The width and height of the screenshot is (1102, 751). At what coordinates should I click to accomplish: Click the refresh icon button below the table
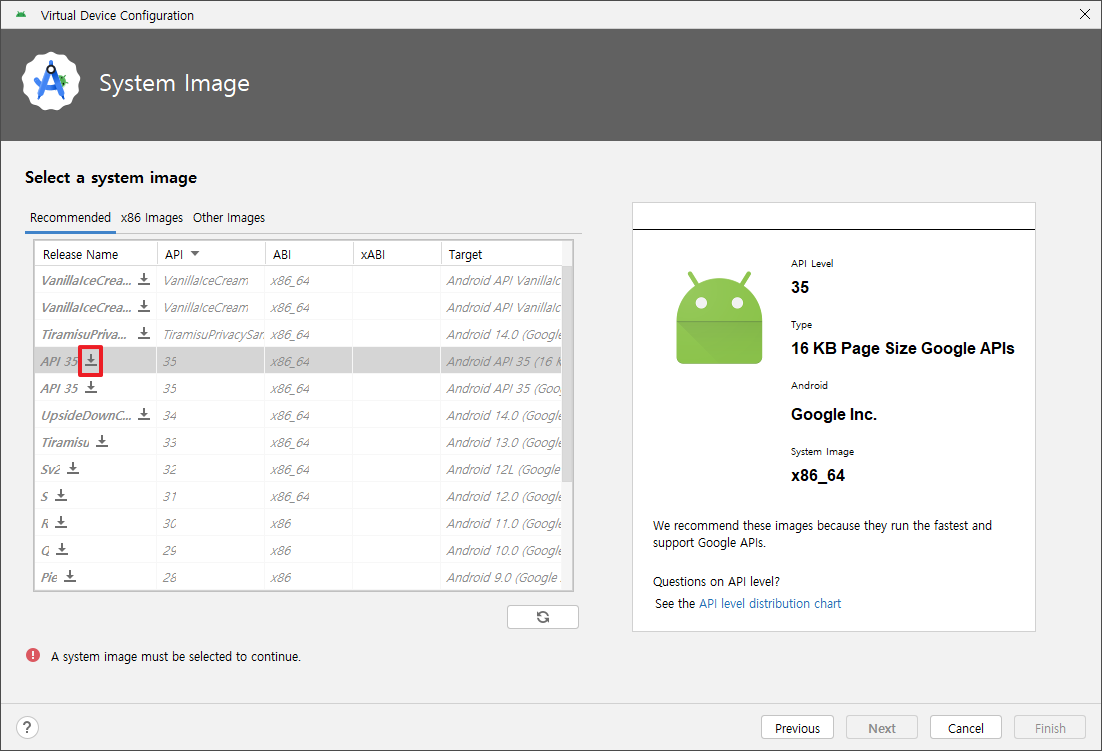543,617
